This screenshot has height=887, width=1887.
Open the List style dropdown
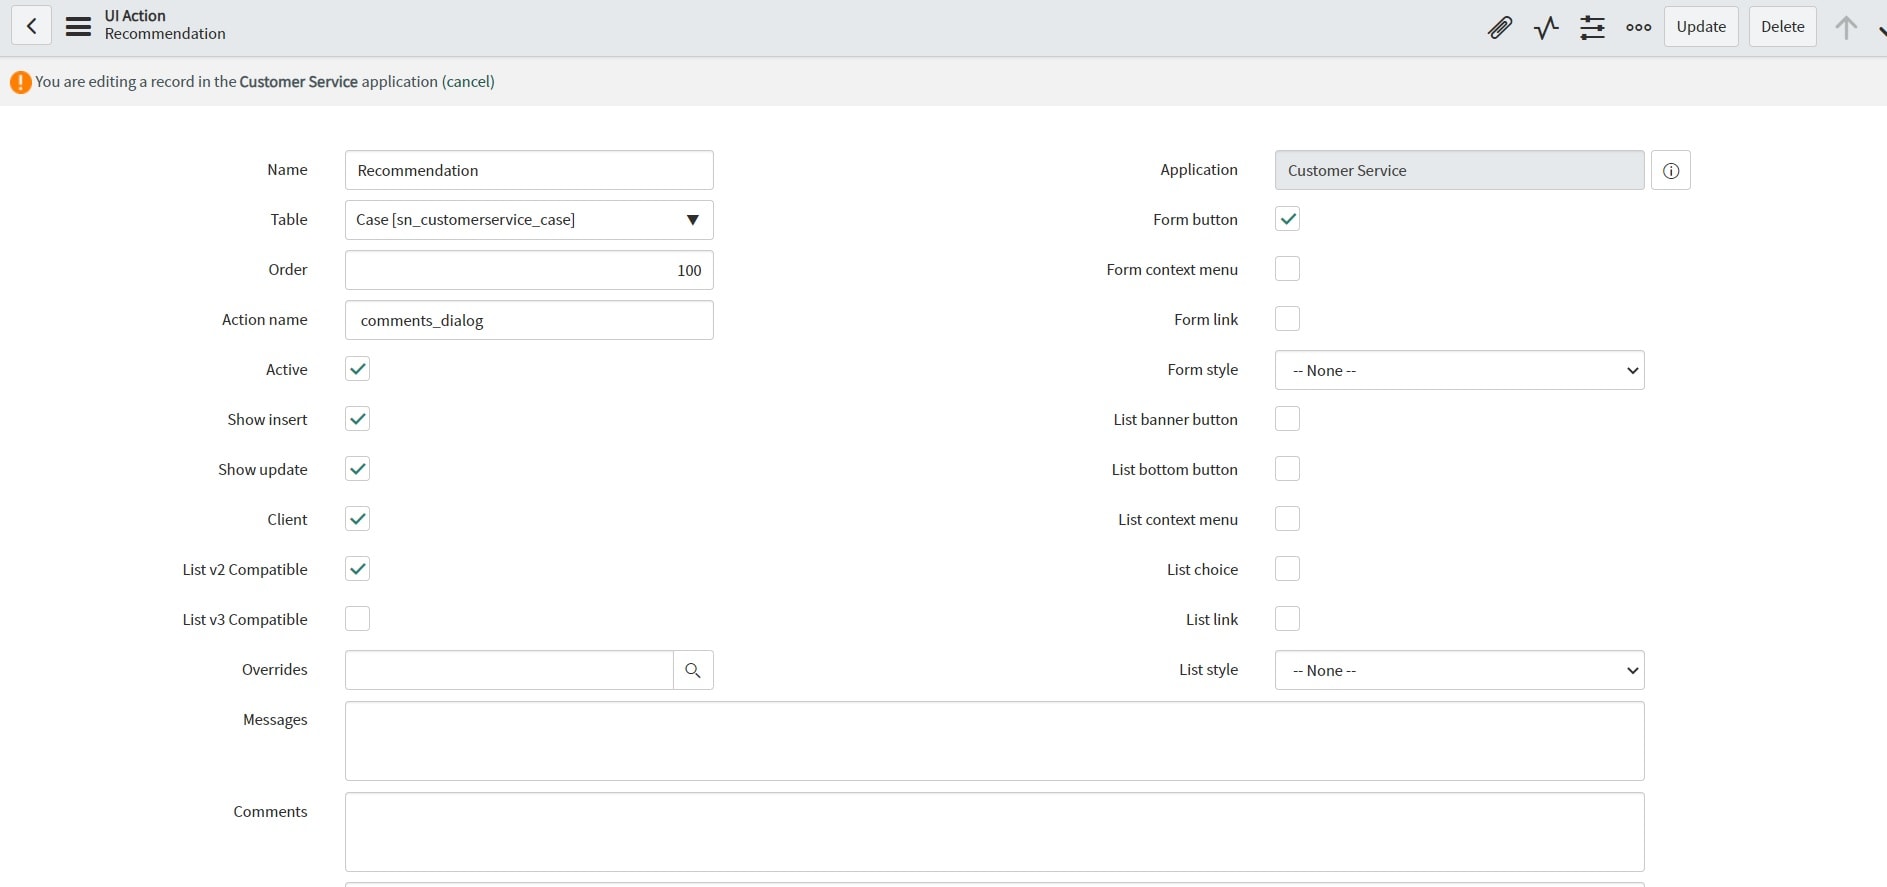point(1459,670)
